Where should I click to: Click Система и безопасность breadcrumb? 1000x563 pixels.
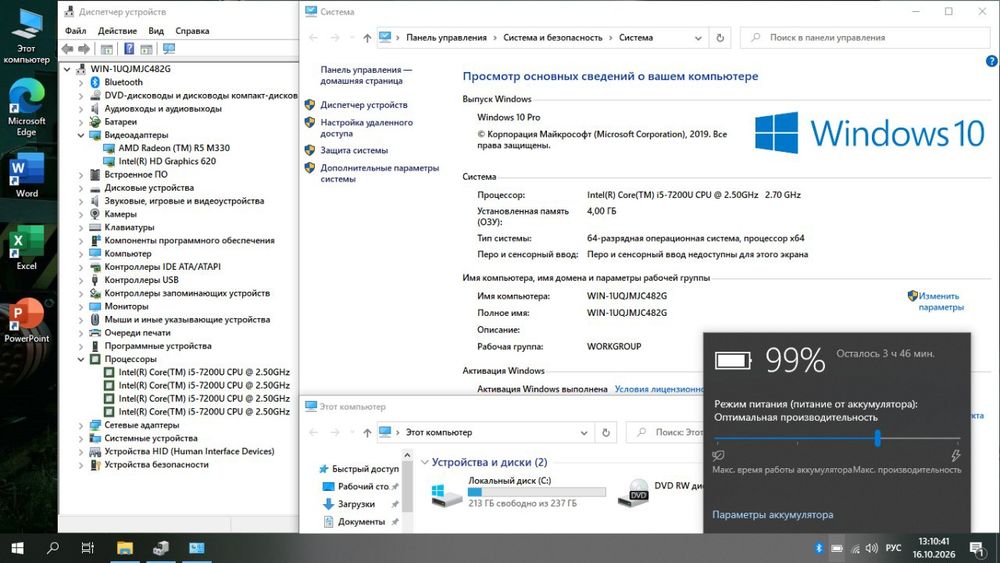tap(552, 38)
